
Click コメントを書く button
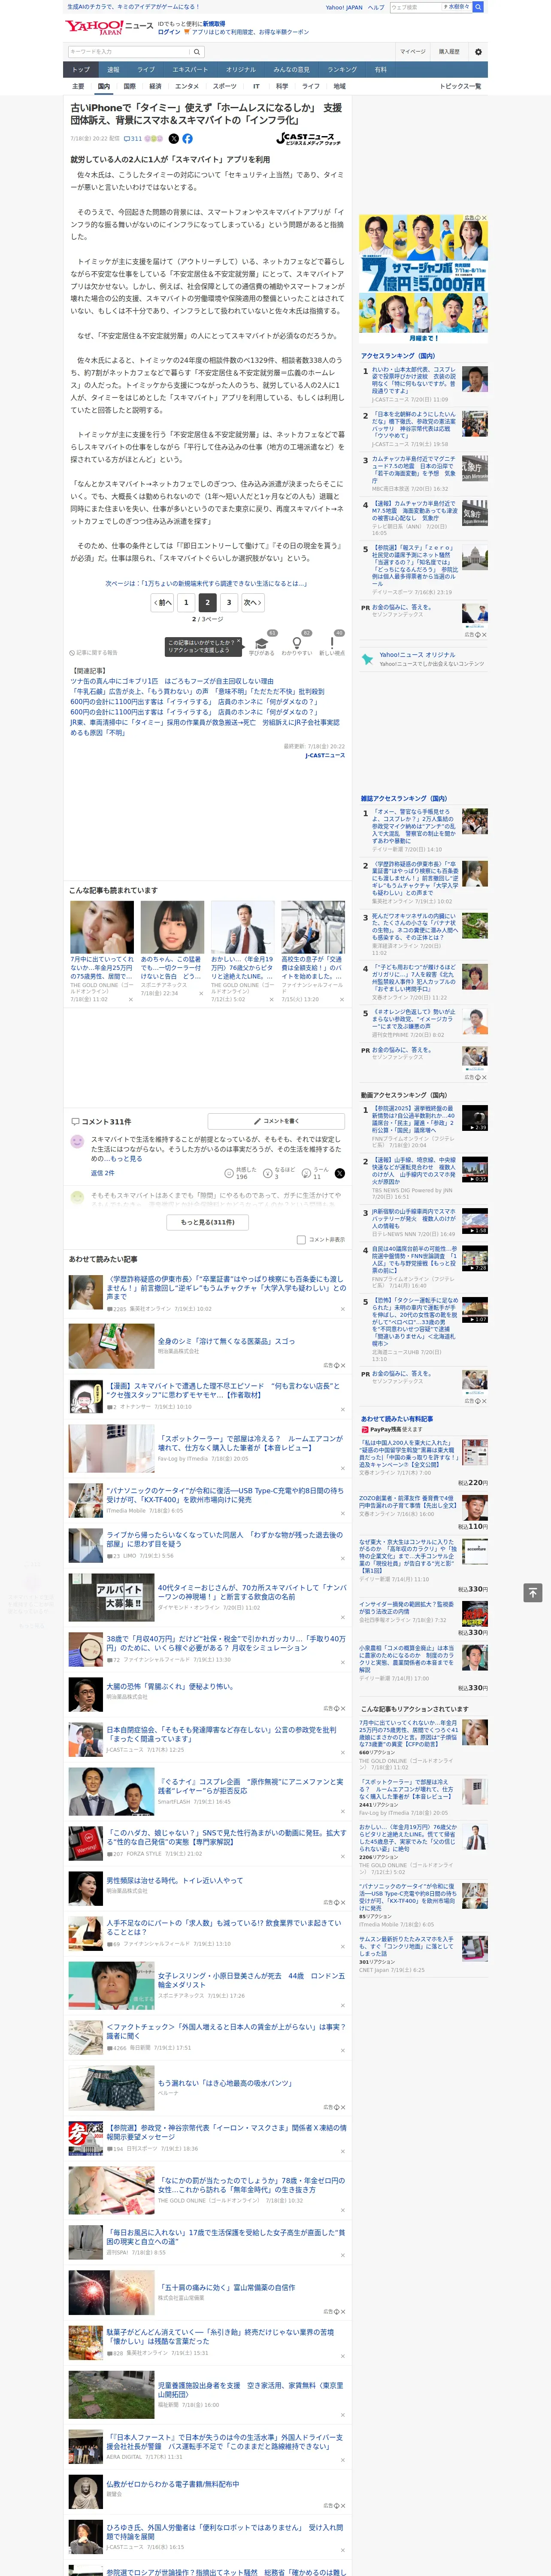(x=276, y=1121)
